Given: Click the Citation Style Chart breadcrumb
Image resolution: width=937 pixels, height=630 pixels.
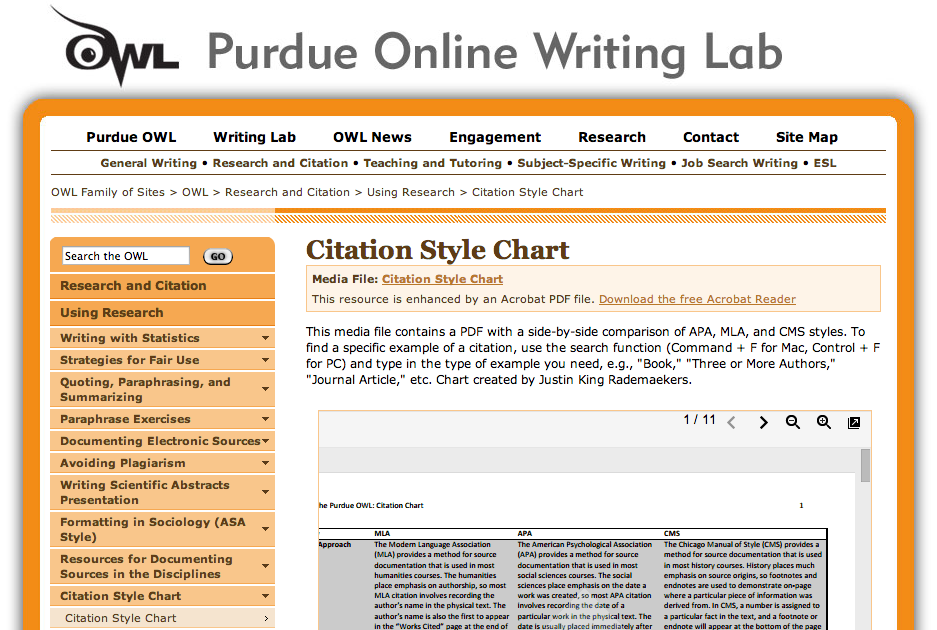Looking at the screenshot, I should pos(527,192).
